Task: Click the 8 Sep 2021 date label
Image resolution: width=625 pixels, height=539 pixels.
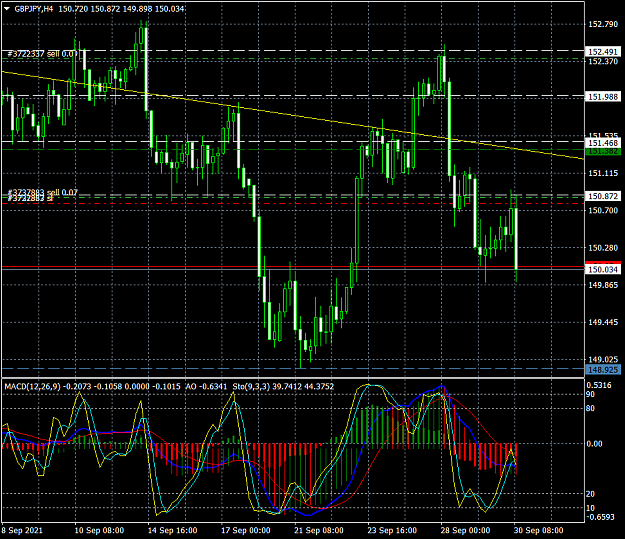Action: point(22,530)
